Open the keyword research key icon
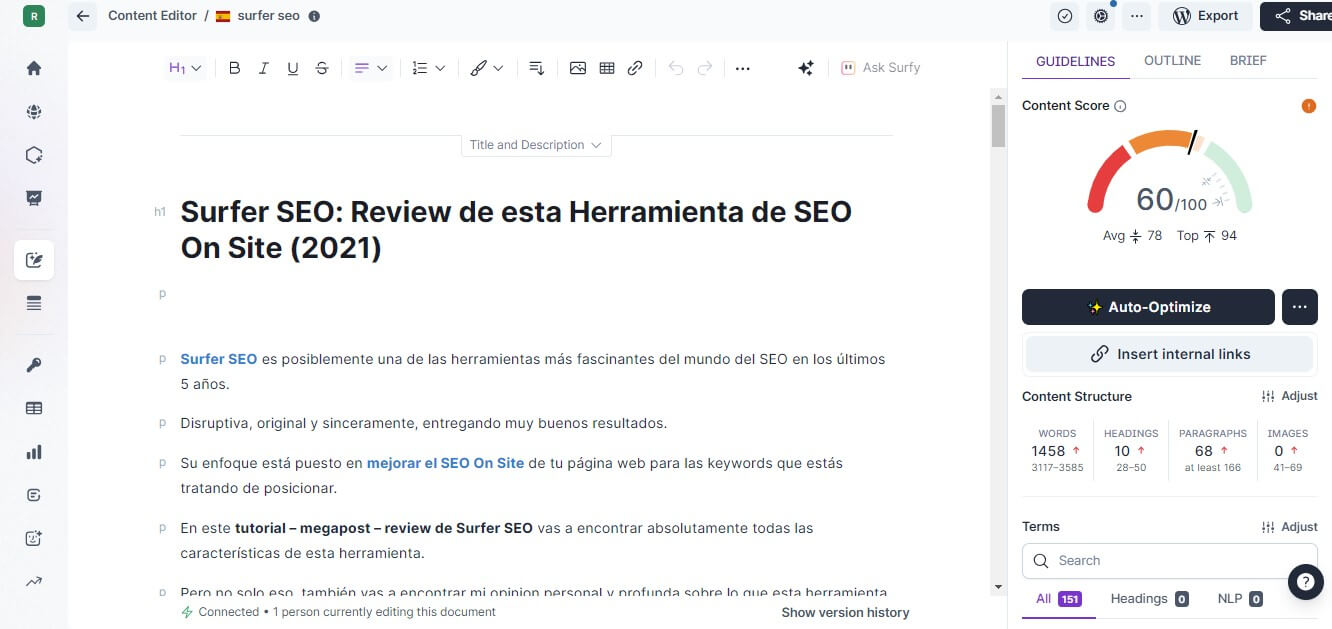The height and width of the screenshot is (629, 1332). (x=34, y=365)
